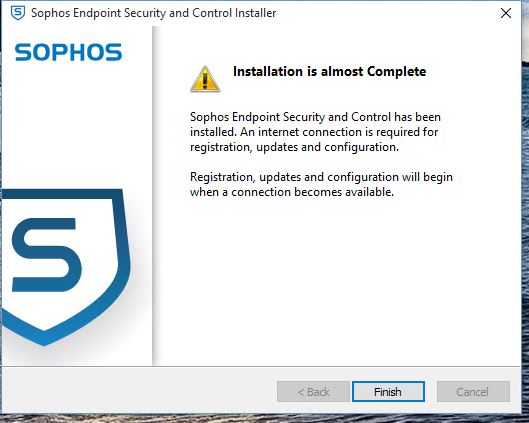Viewport: 529px width, 423px height.
Task: Click the empty white area below the messages
Action: click(337, 280)
